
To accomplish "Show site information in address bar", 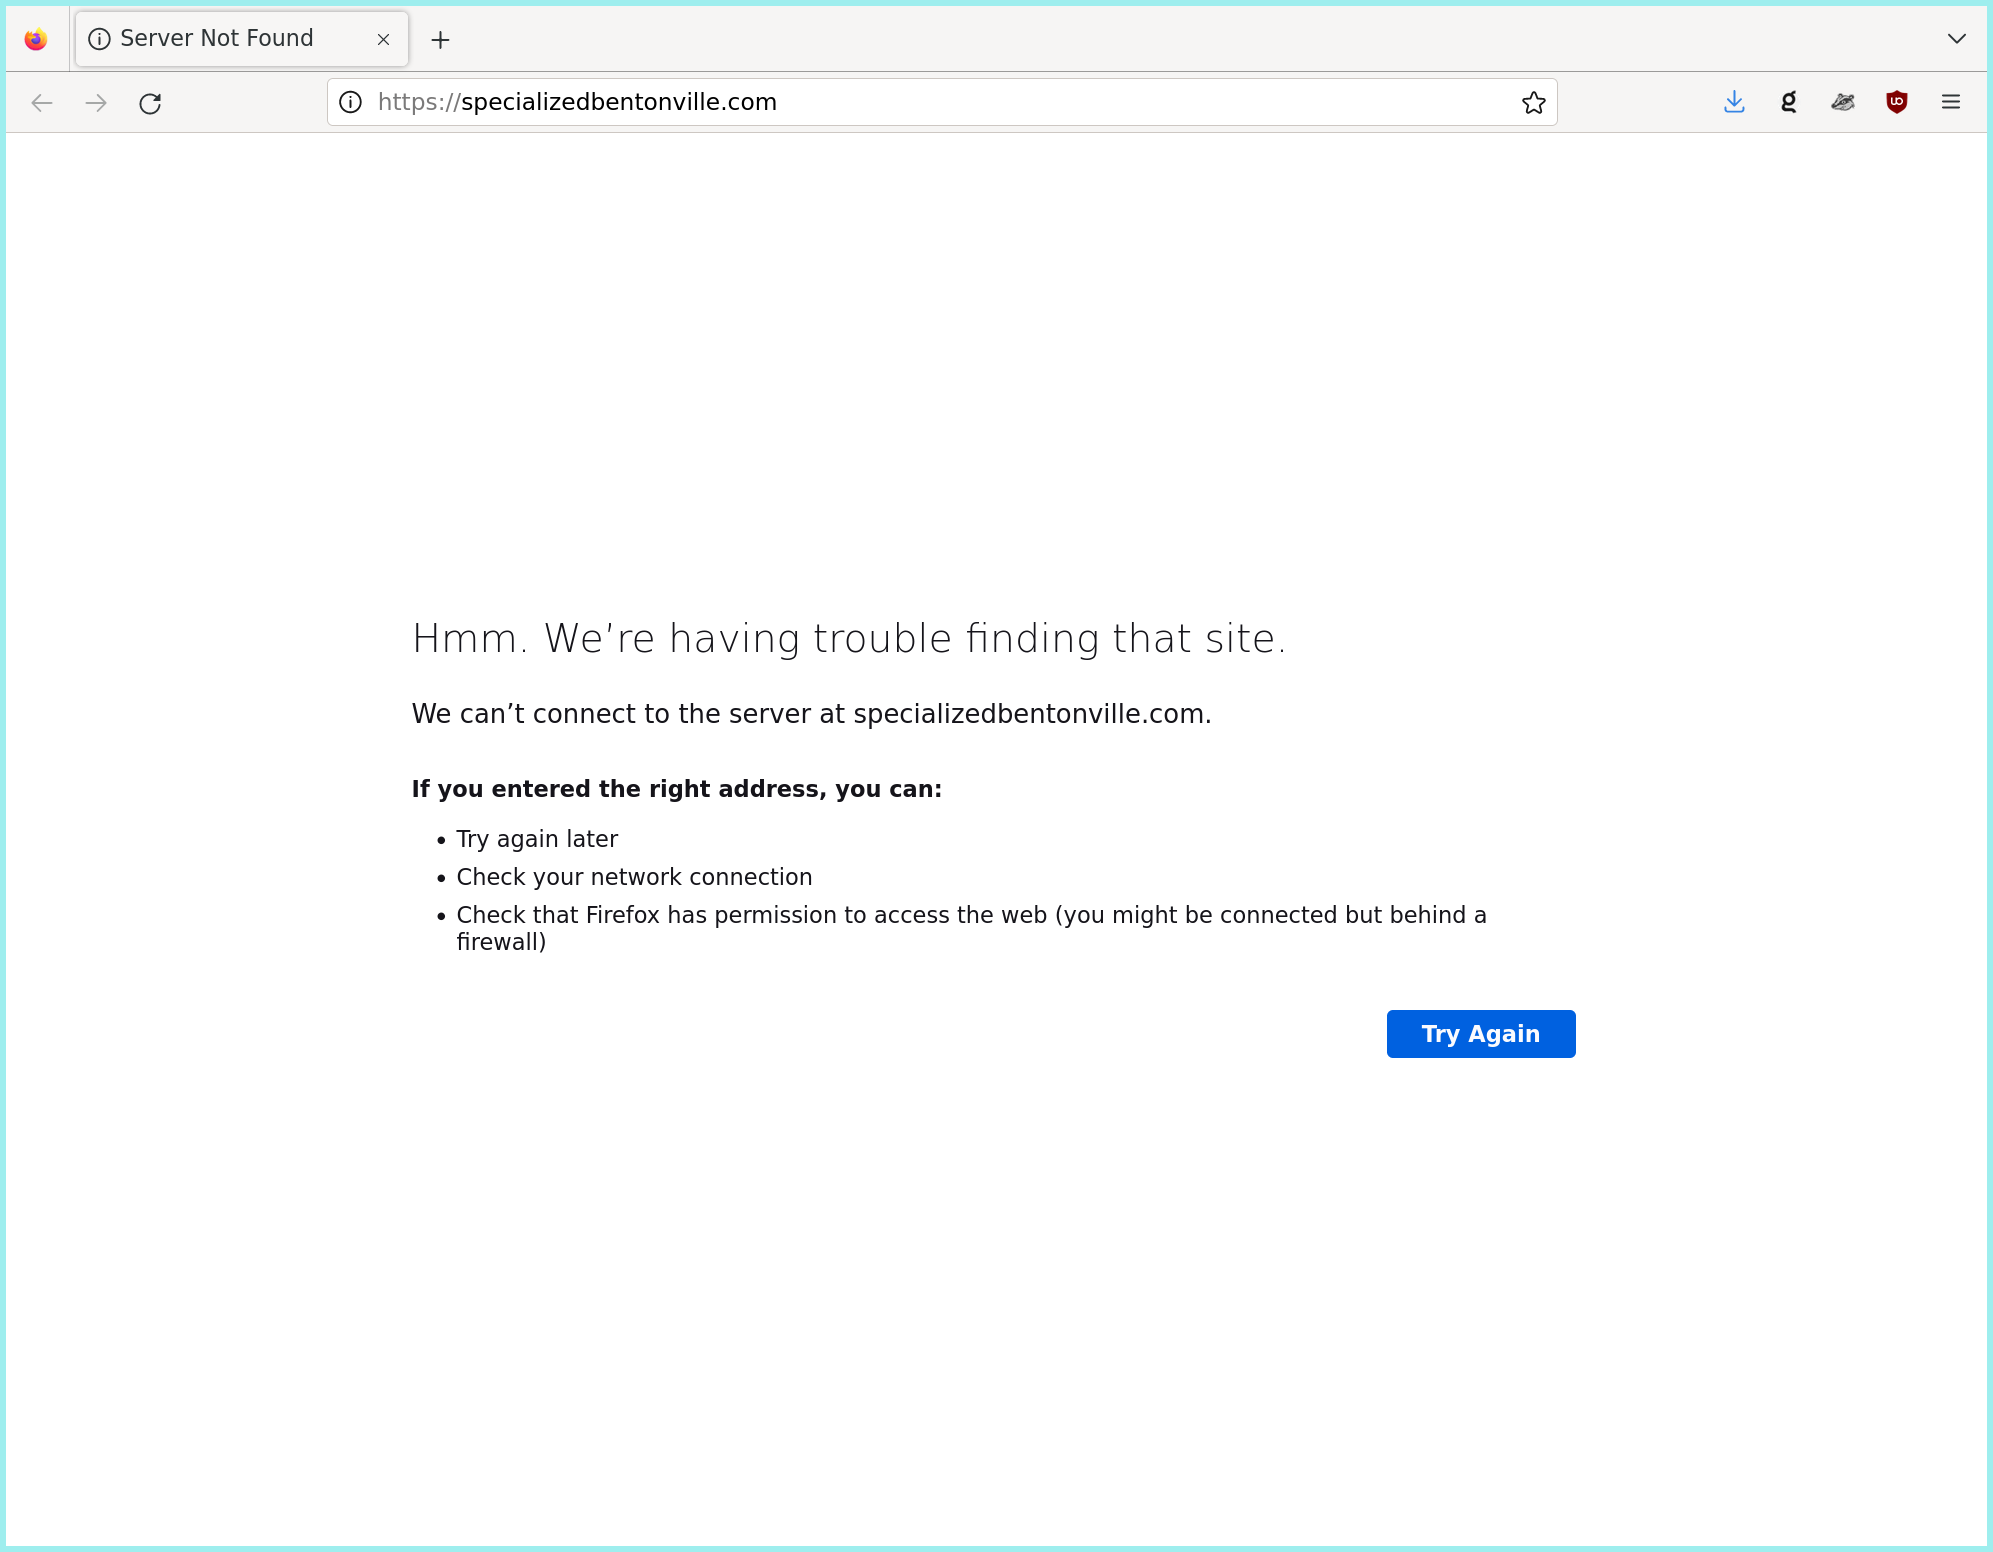I will 350,102.
